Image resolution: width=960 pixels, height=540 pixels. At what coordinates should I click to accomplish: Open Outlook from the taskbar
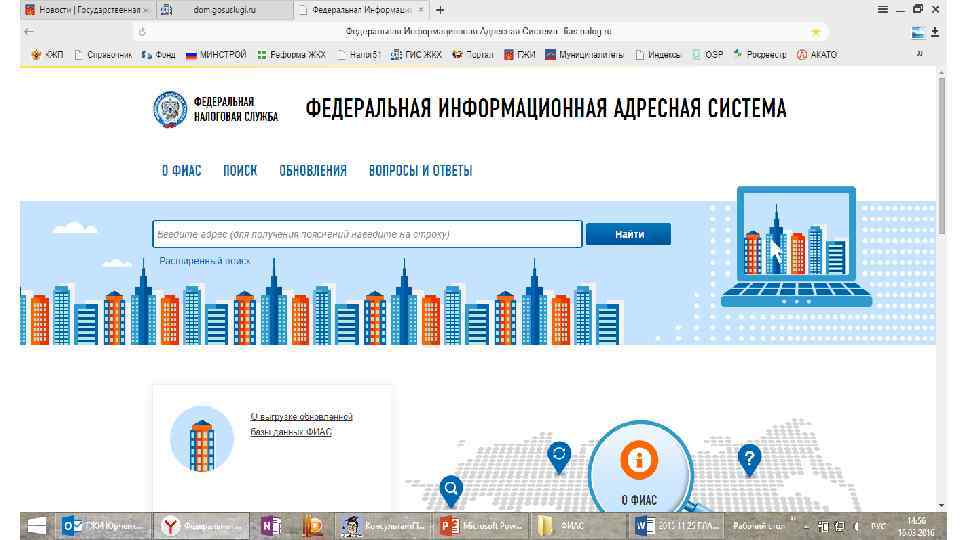coord(104,526)
